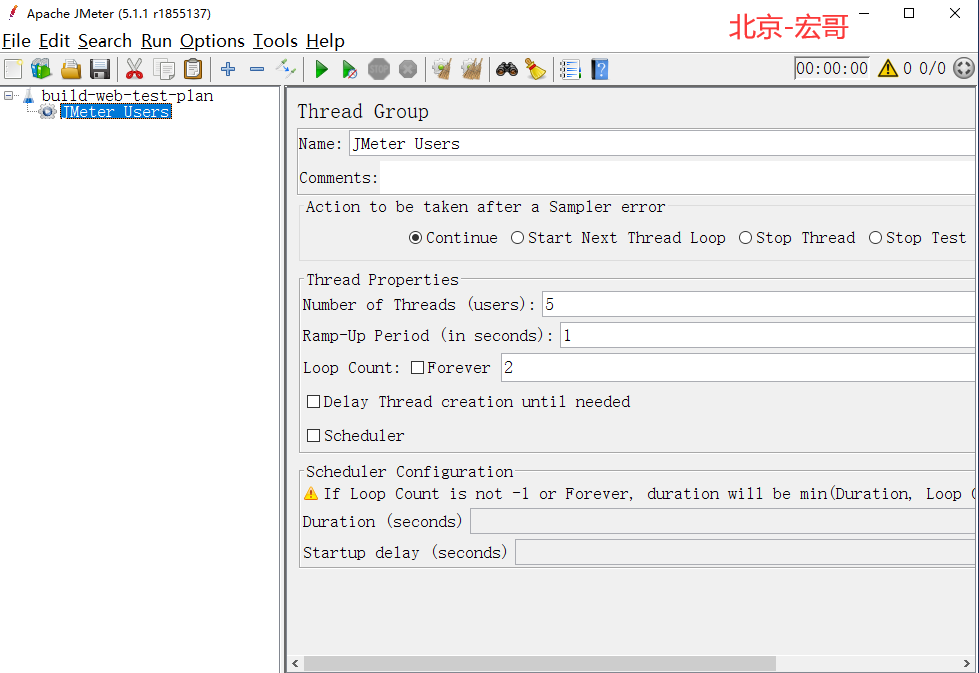979x673 pixels.
Task: Click the 0/0 thread count indicator
Action: [x=932, y=68]
